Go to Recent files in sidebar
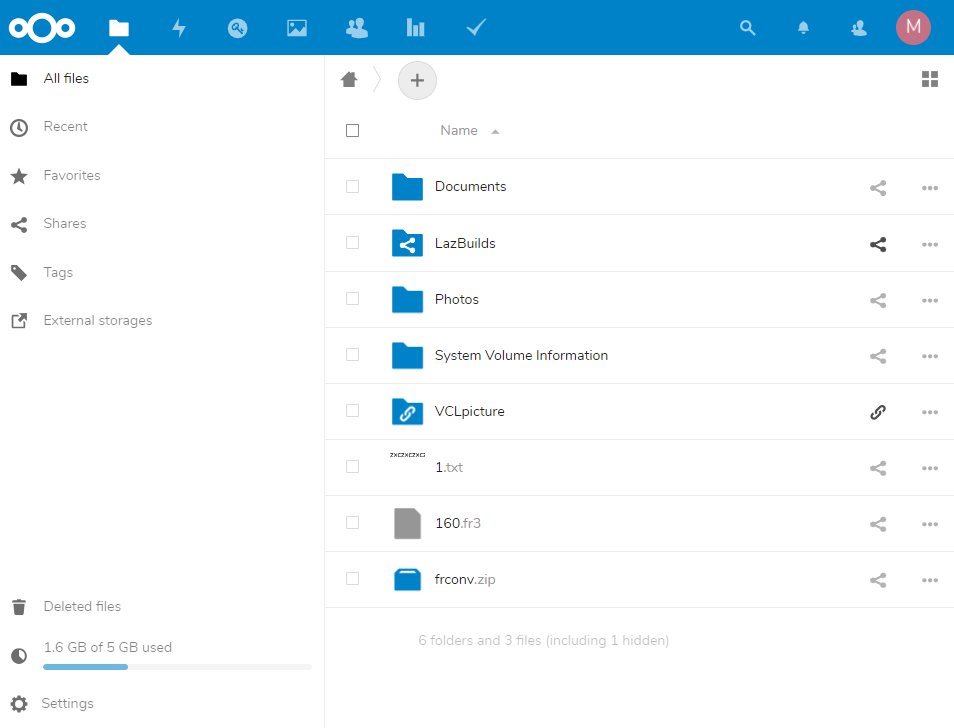 coord(65,127)
